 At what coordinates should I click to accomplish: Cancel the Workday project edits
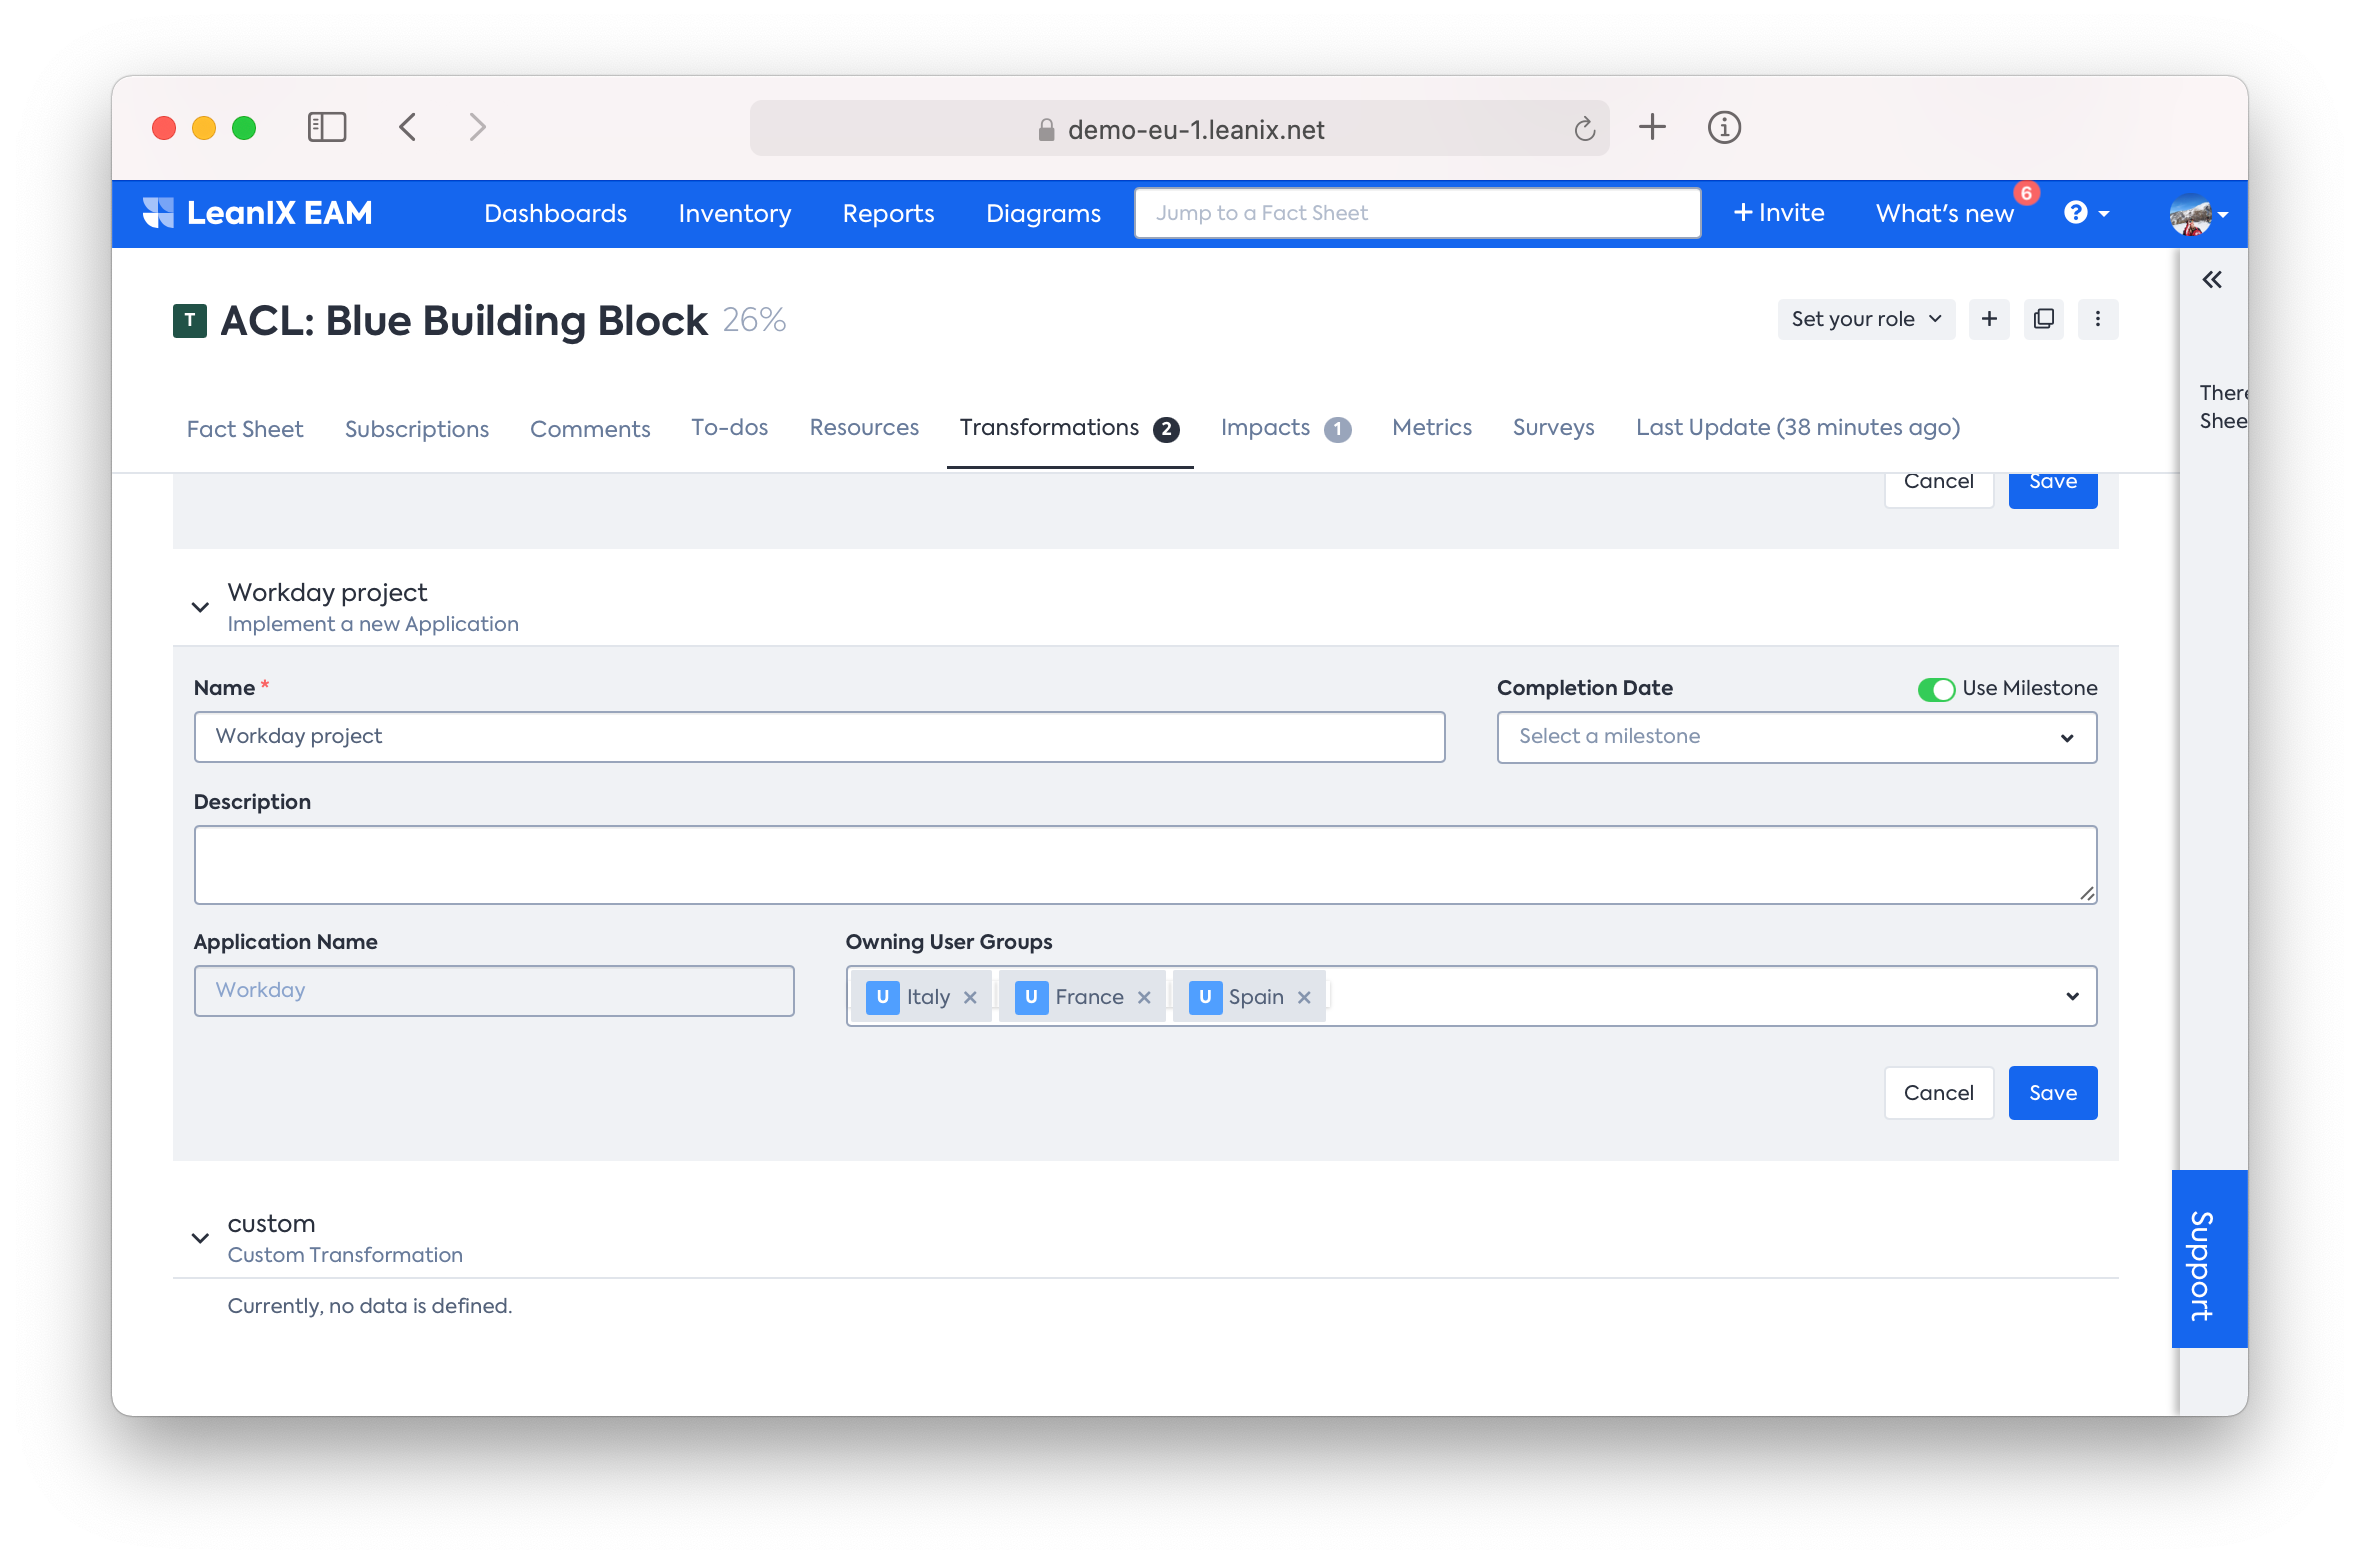(x=1938, y=1093)
